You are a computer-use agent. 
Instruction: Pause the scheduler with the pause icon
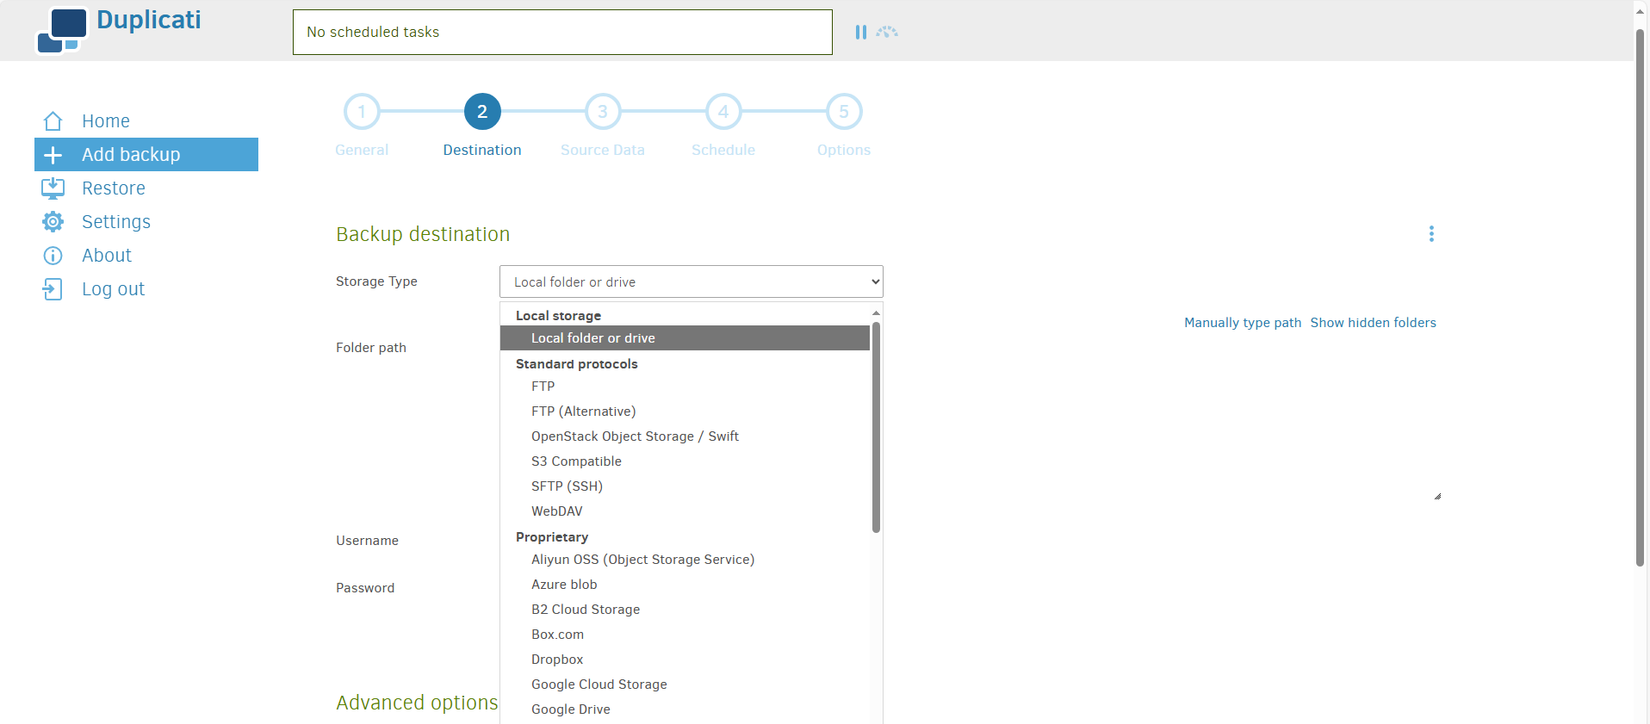point(861,32)
